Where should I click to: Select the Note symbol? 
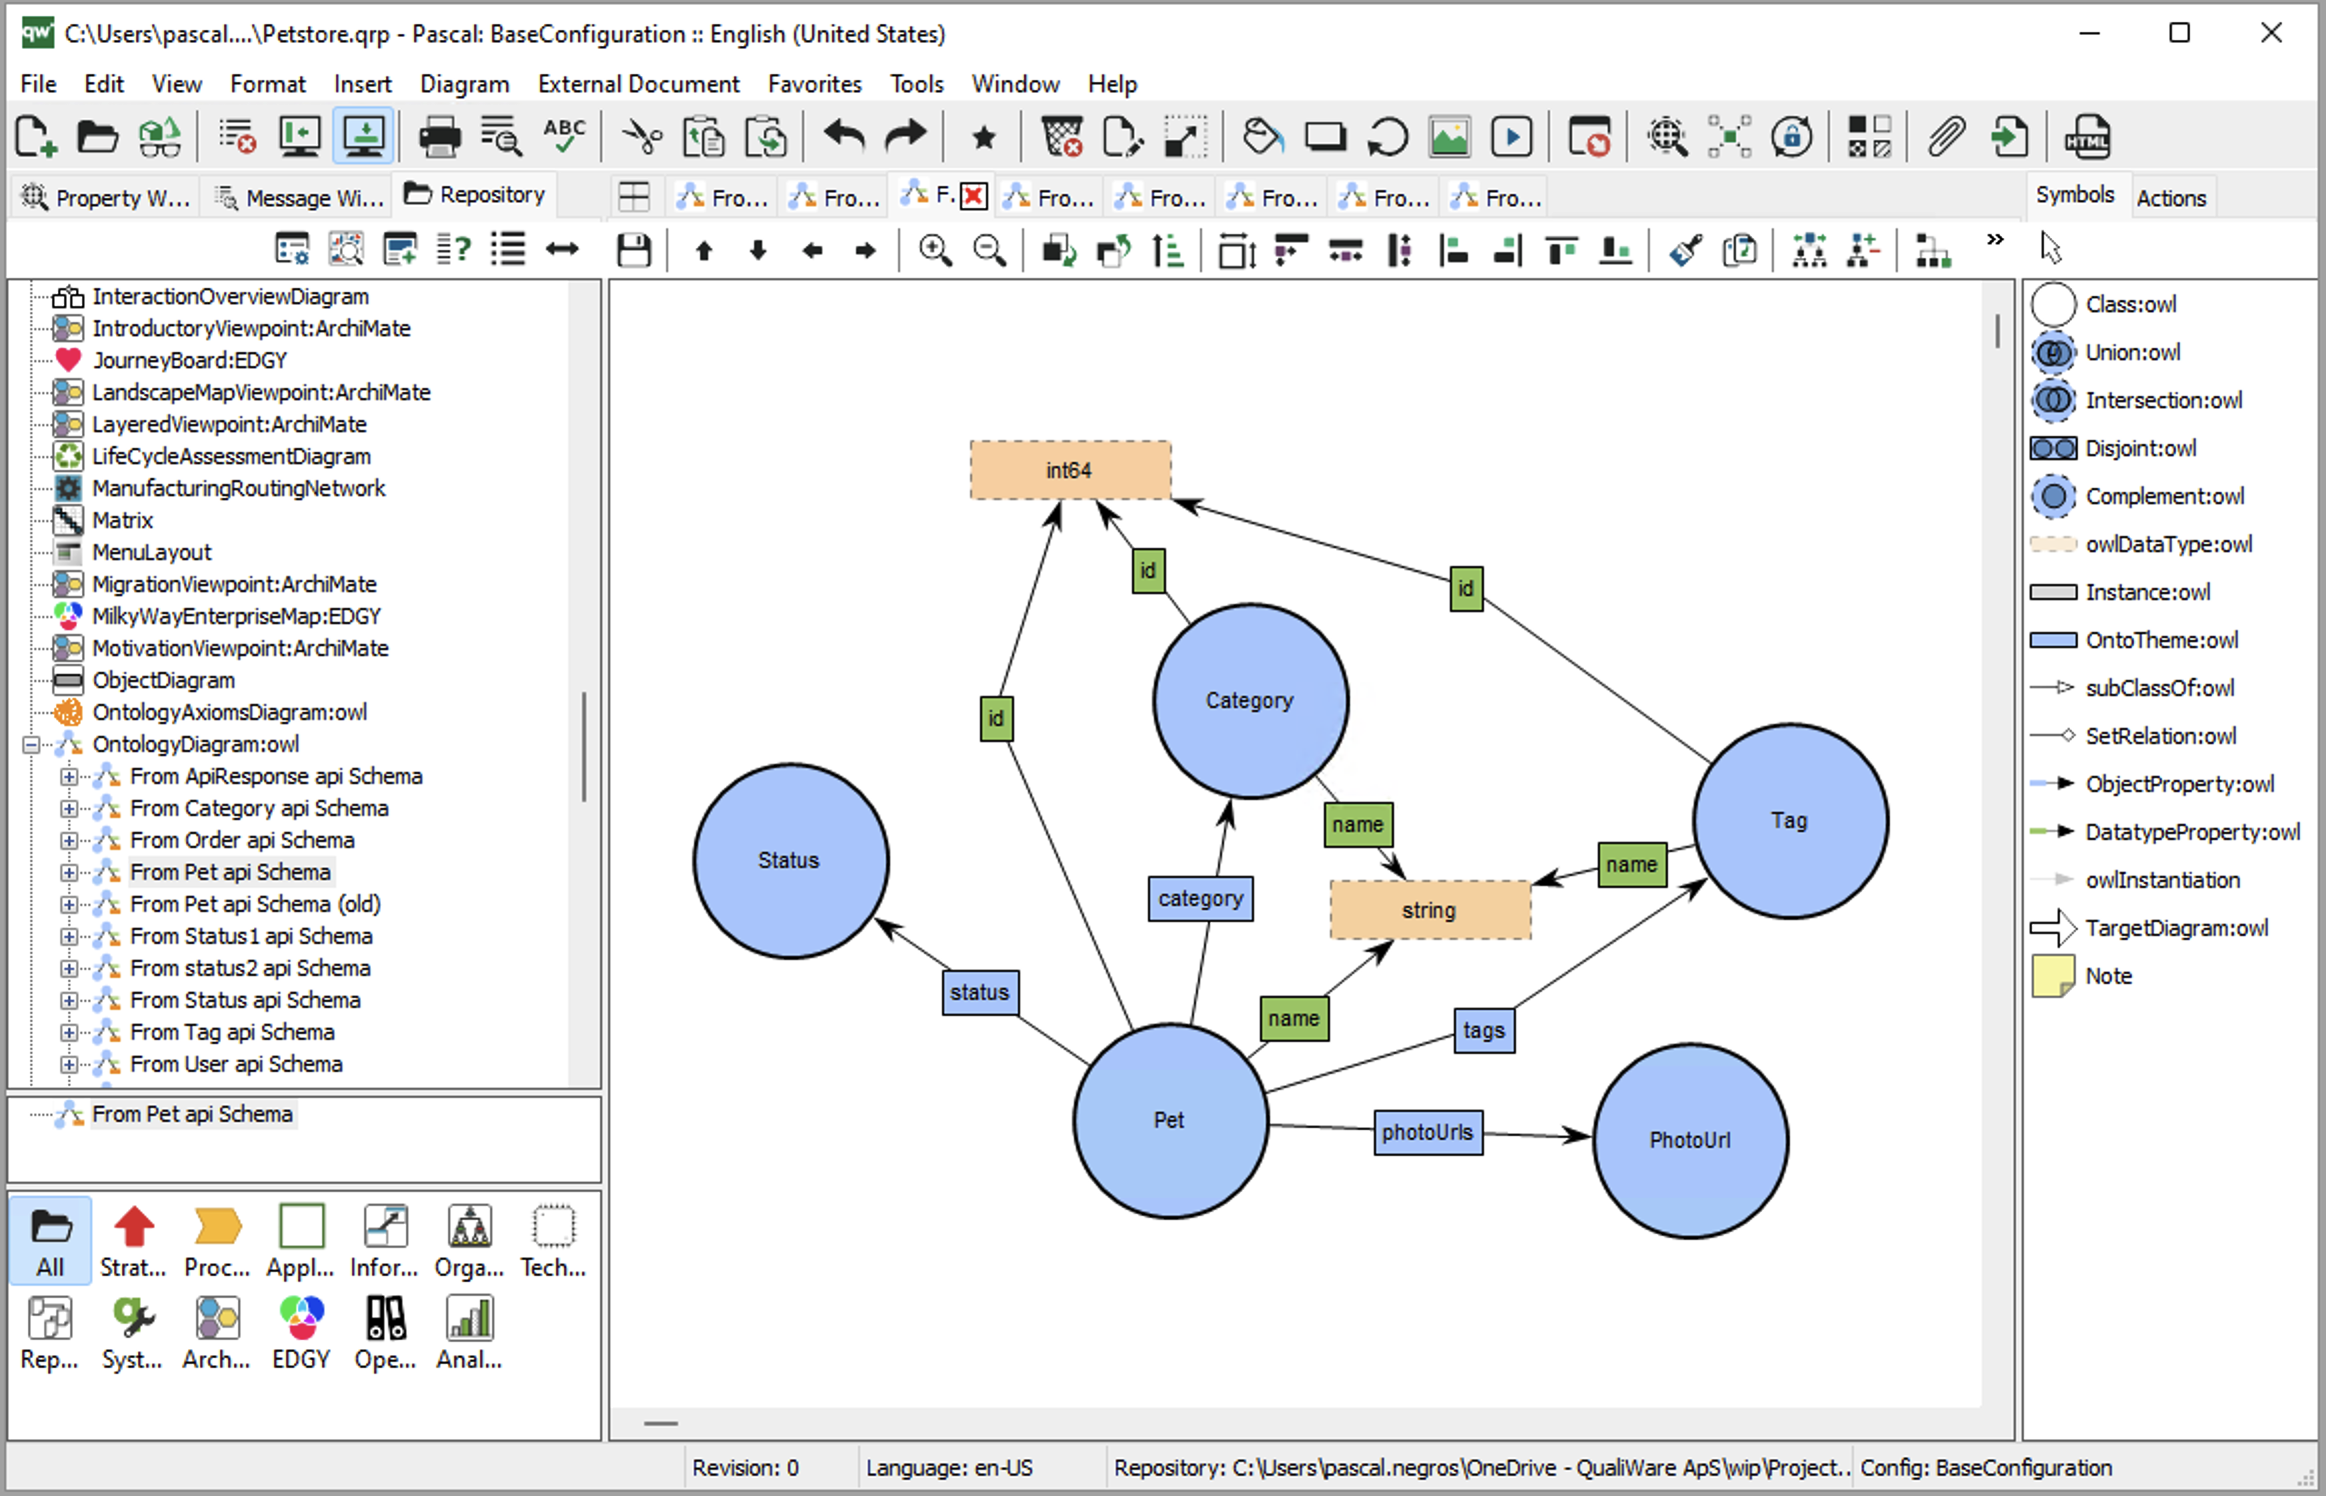point(2082,976)
